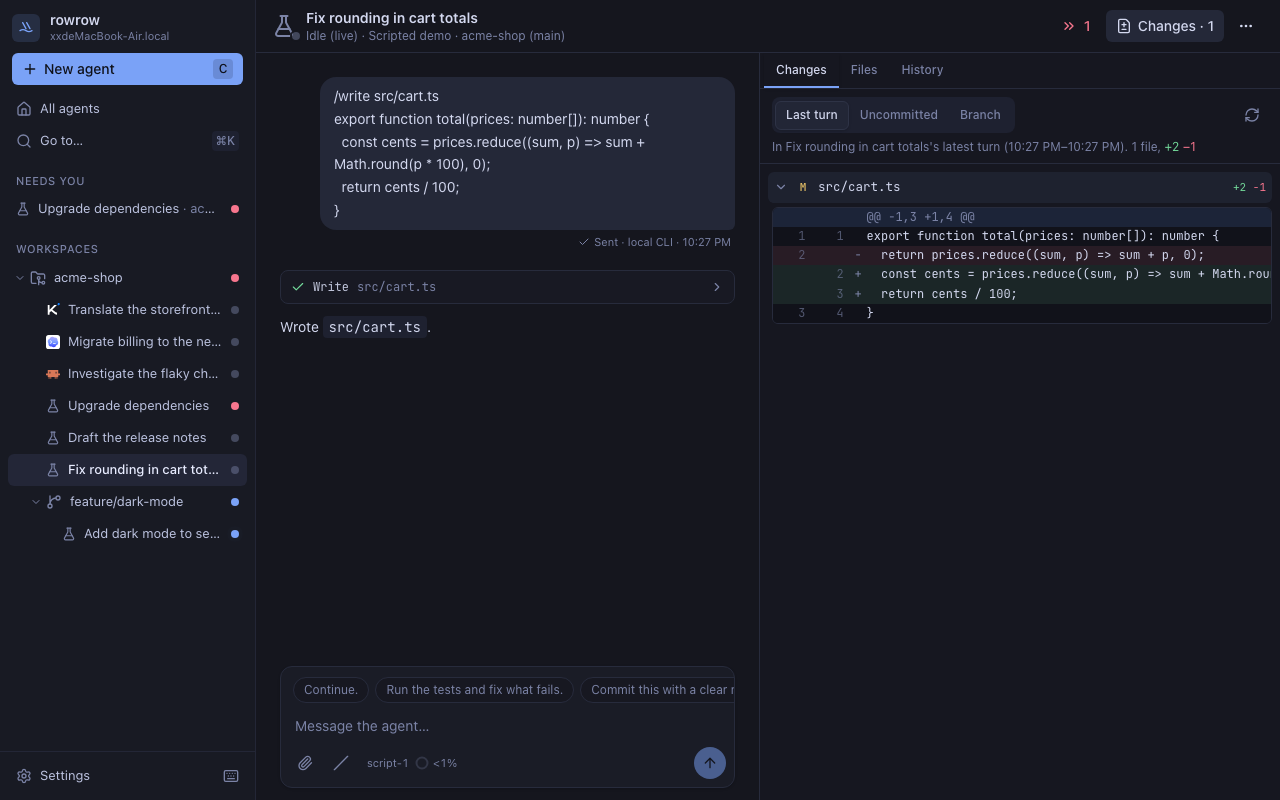Click Commit this with a clear suggestion
1280x800 pixels.
click(x=658, y=690)
